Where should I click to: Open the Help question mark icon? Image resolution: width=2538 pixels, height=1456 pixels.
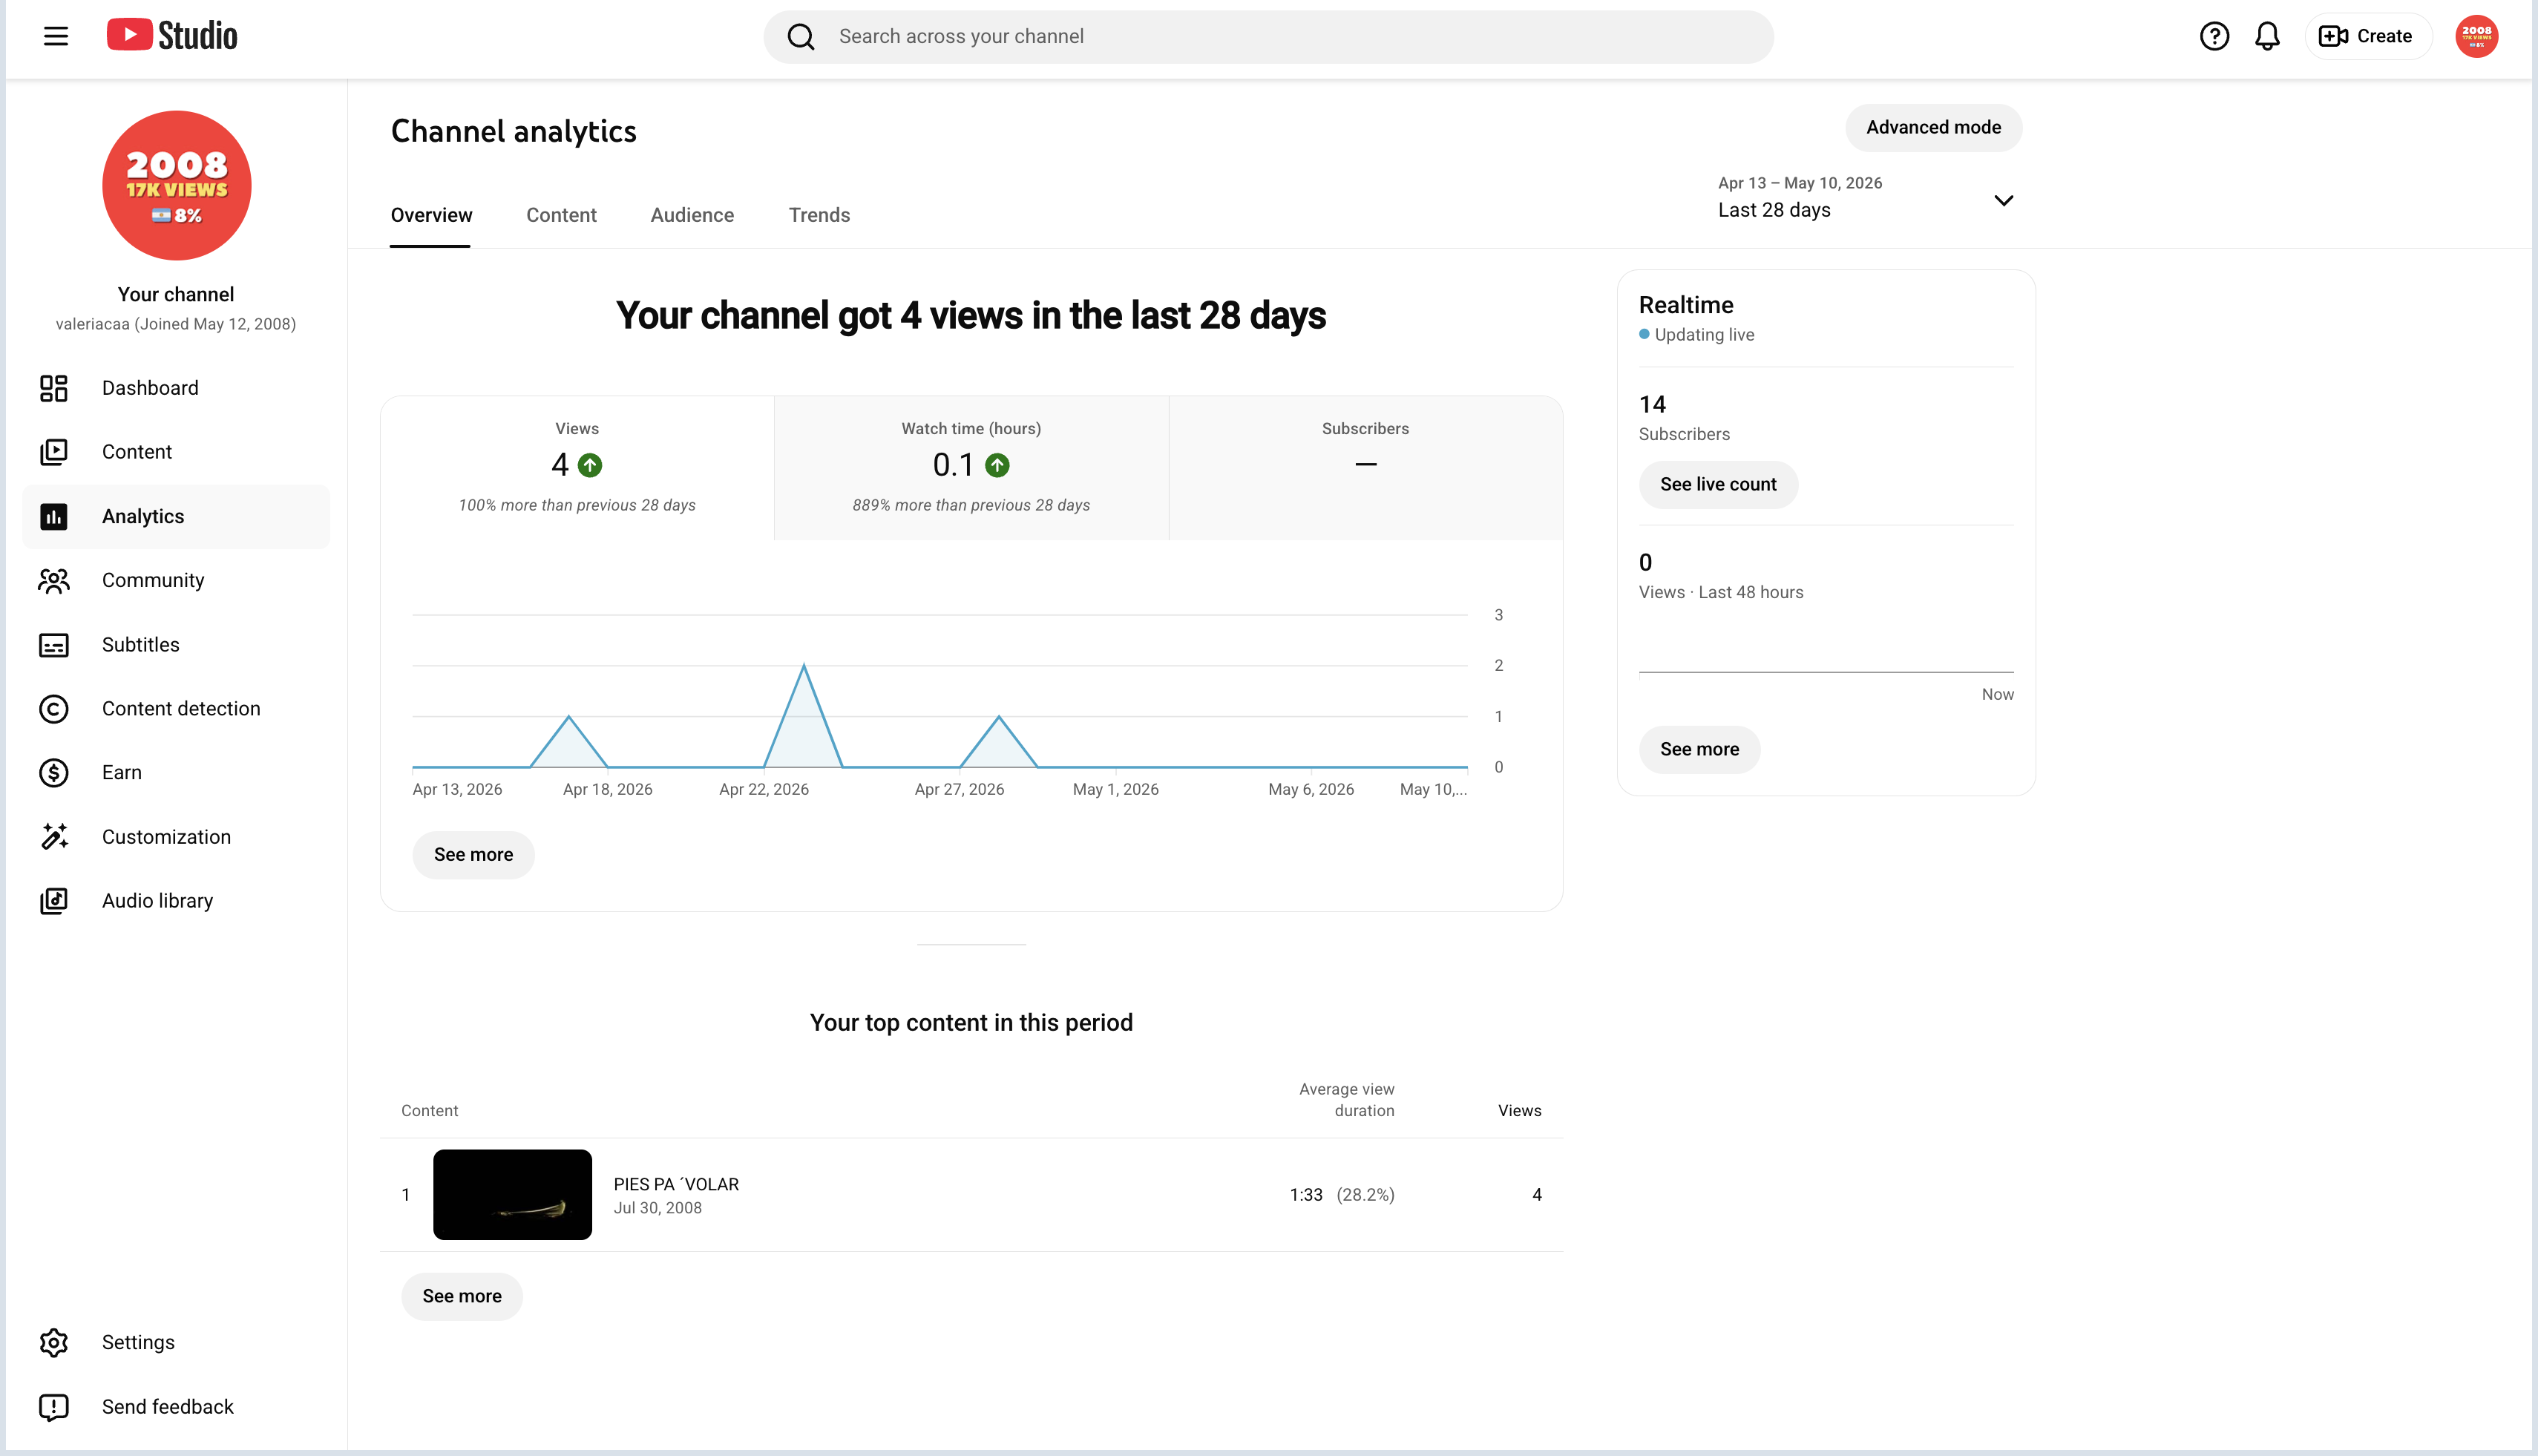click(x=2214, y=37)
